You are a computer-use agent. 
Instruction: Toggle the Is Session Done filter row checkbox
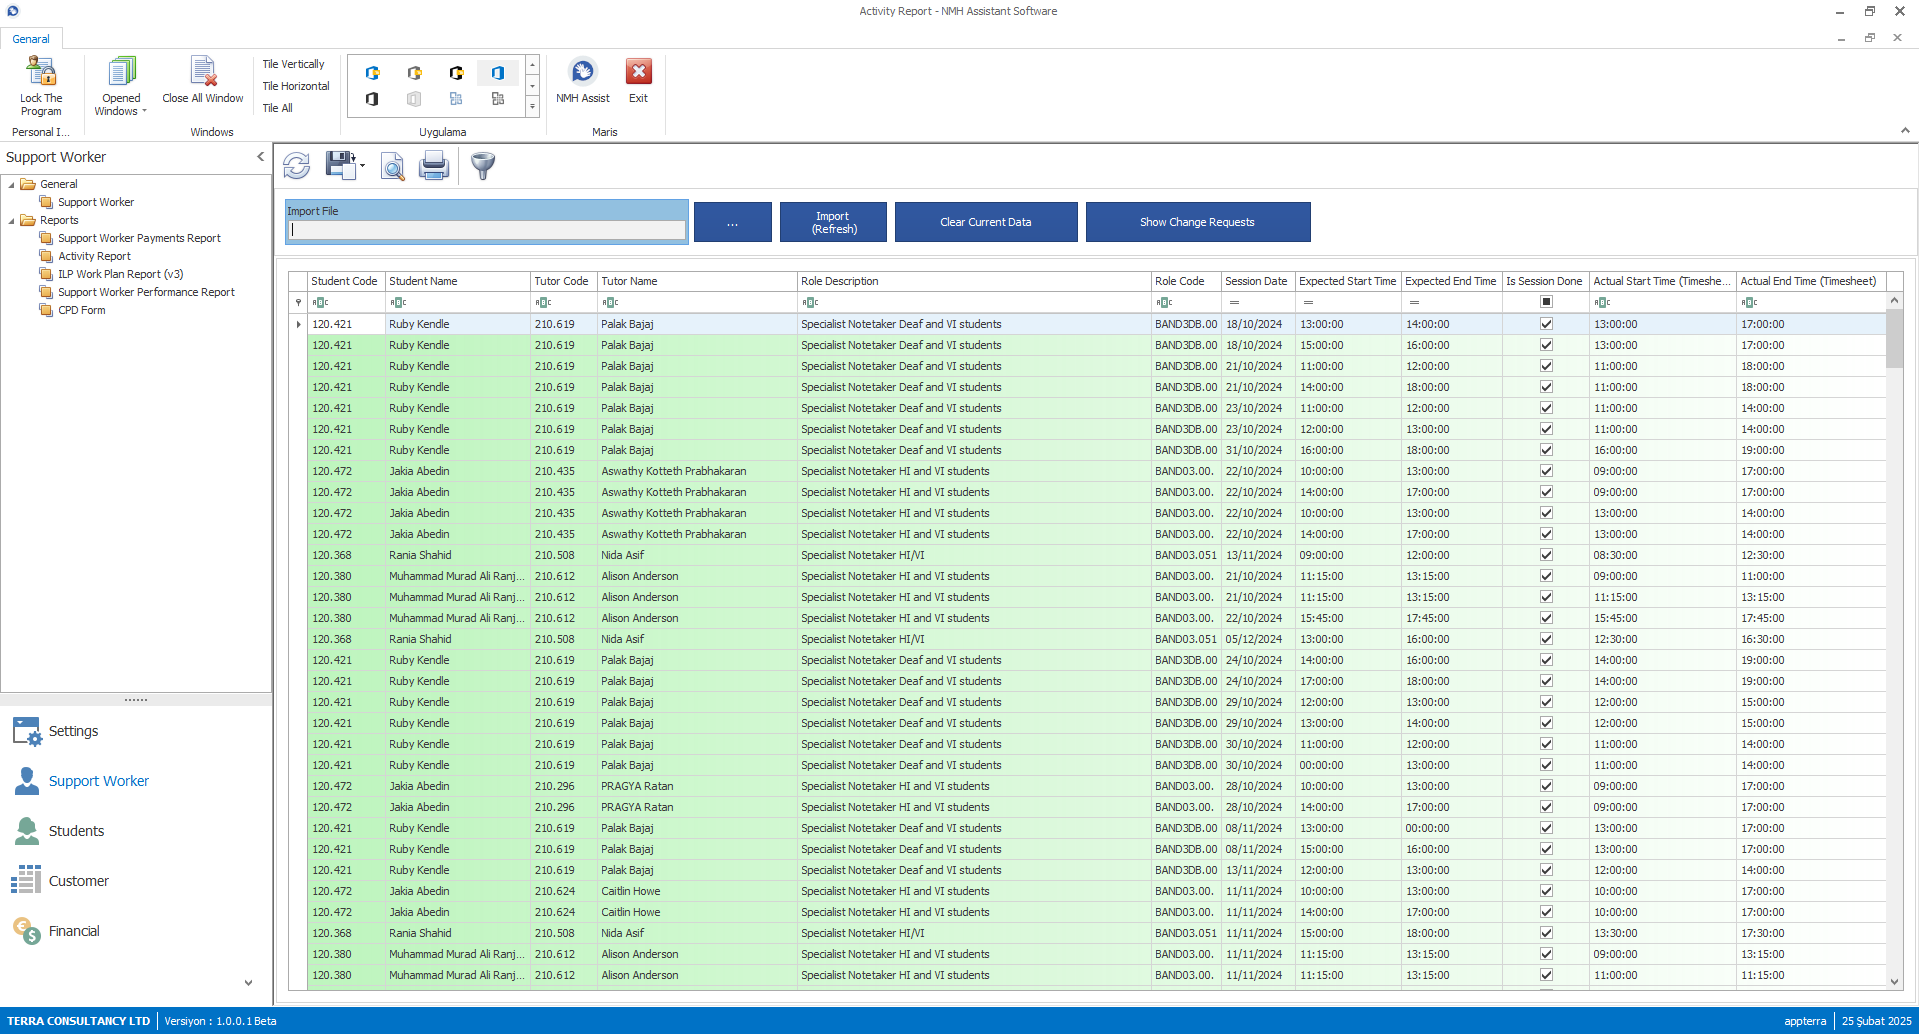[1546, 302]
